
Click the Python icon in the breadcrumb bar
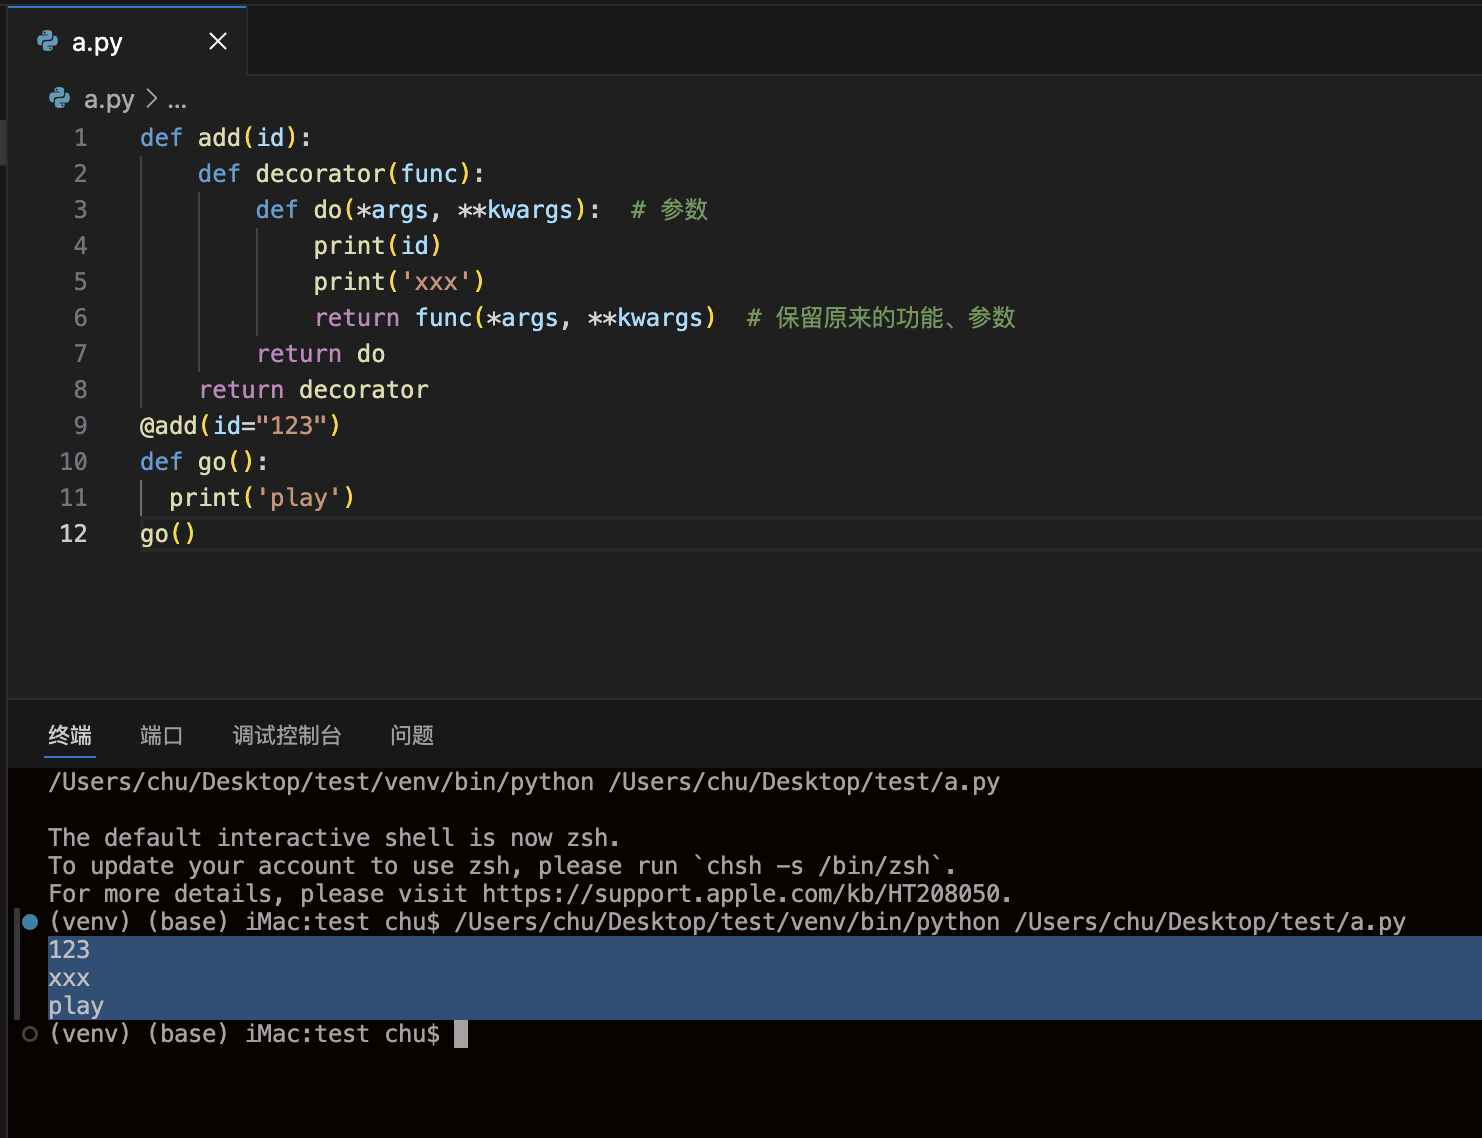pos(59,98)
